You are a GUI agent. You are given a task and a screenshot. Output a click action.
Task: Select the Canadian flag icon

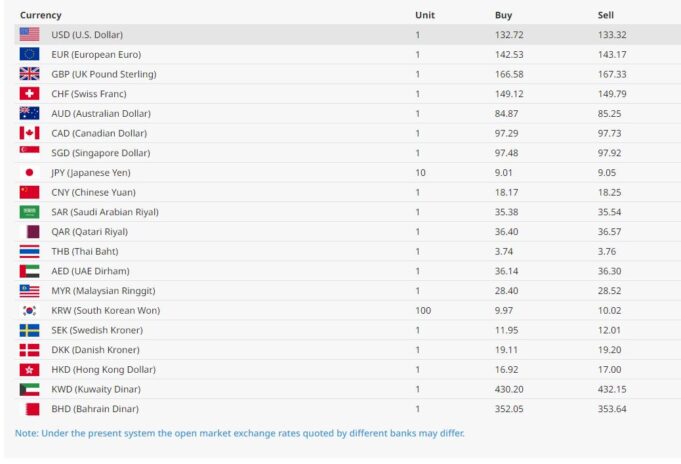click(29, 133)
